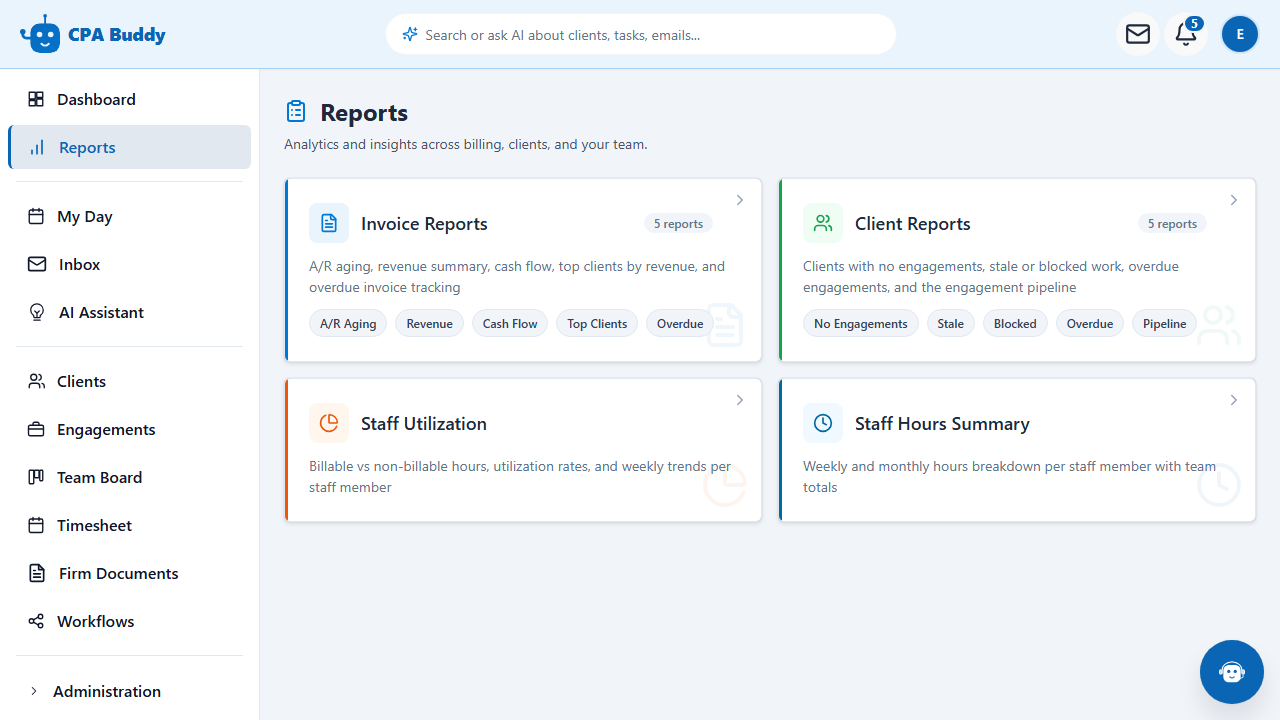1280x720 pixels.
Task: Click the Client Reports people icon
Action: click(x=823, y=223)
